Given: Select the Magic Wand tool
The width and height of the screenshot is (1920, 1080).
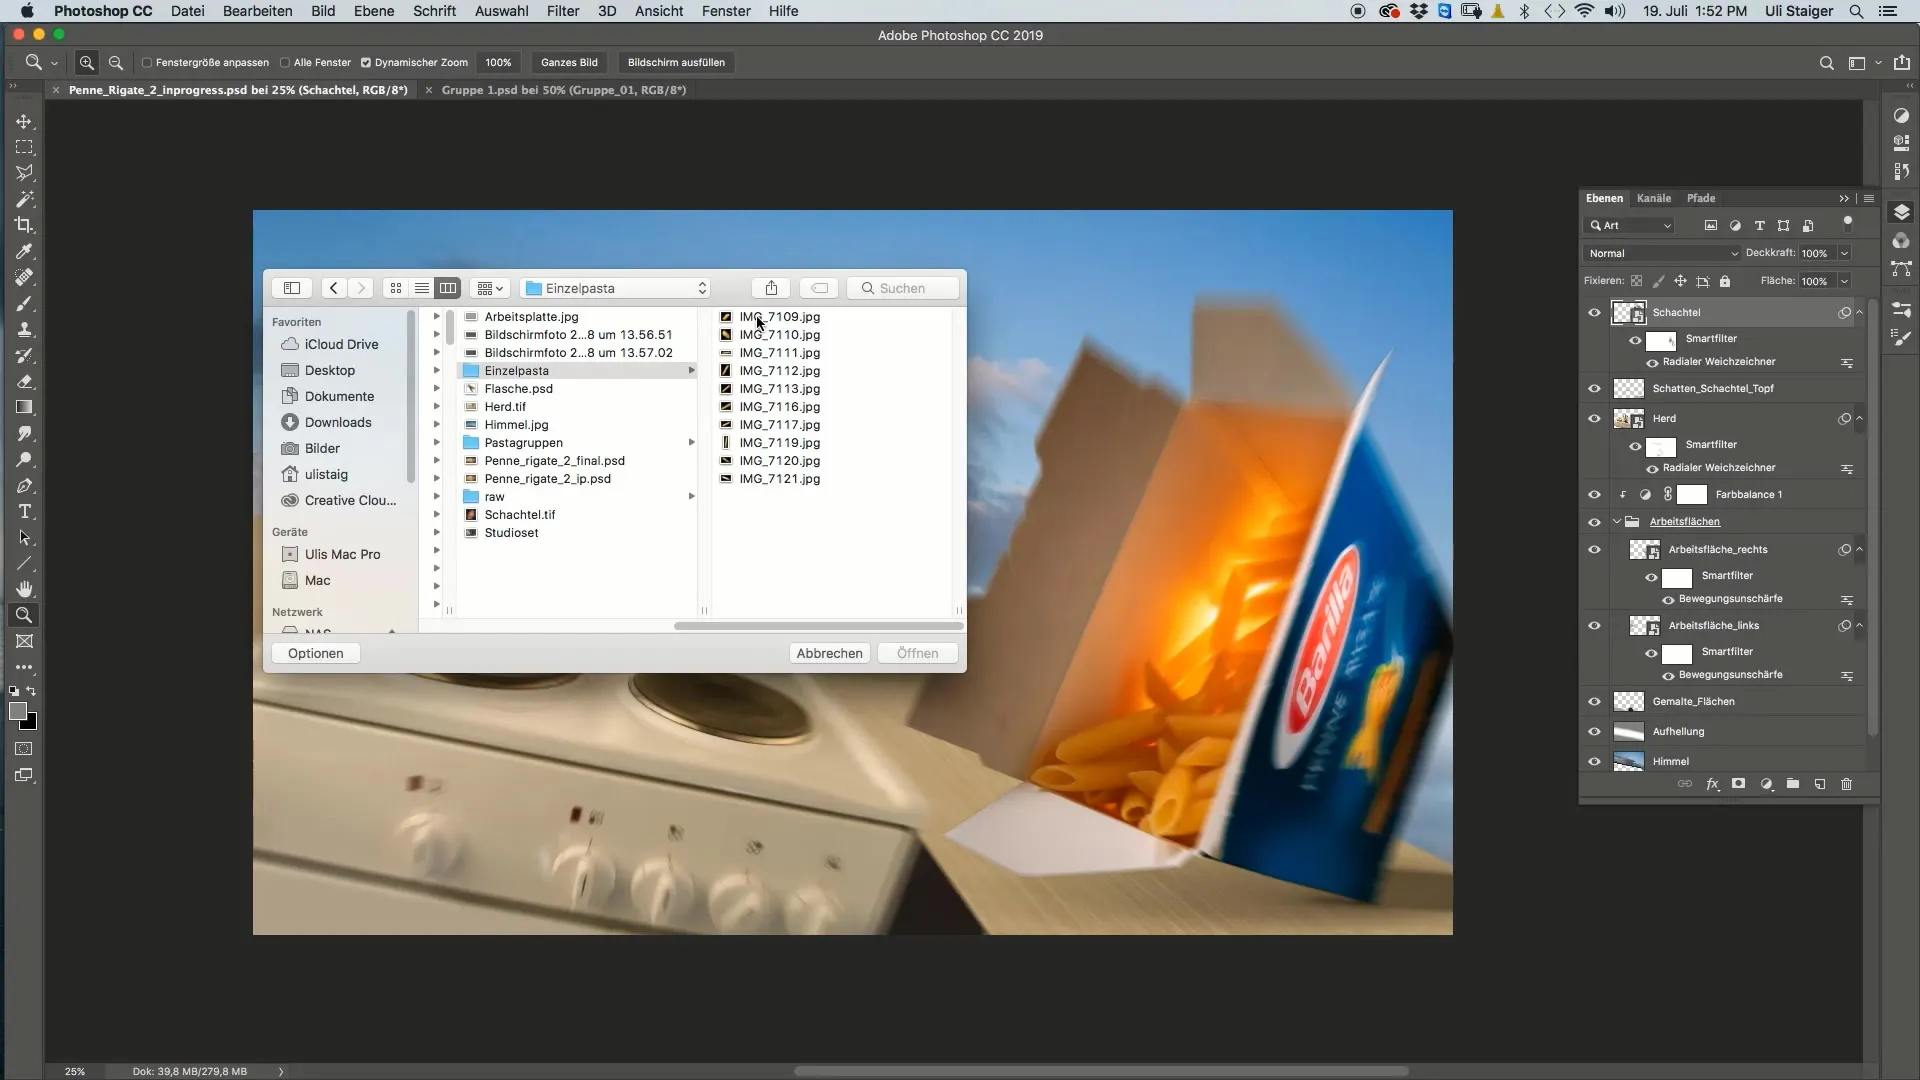Looking at the screenshot, I should click(x=24, y=199).
